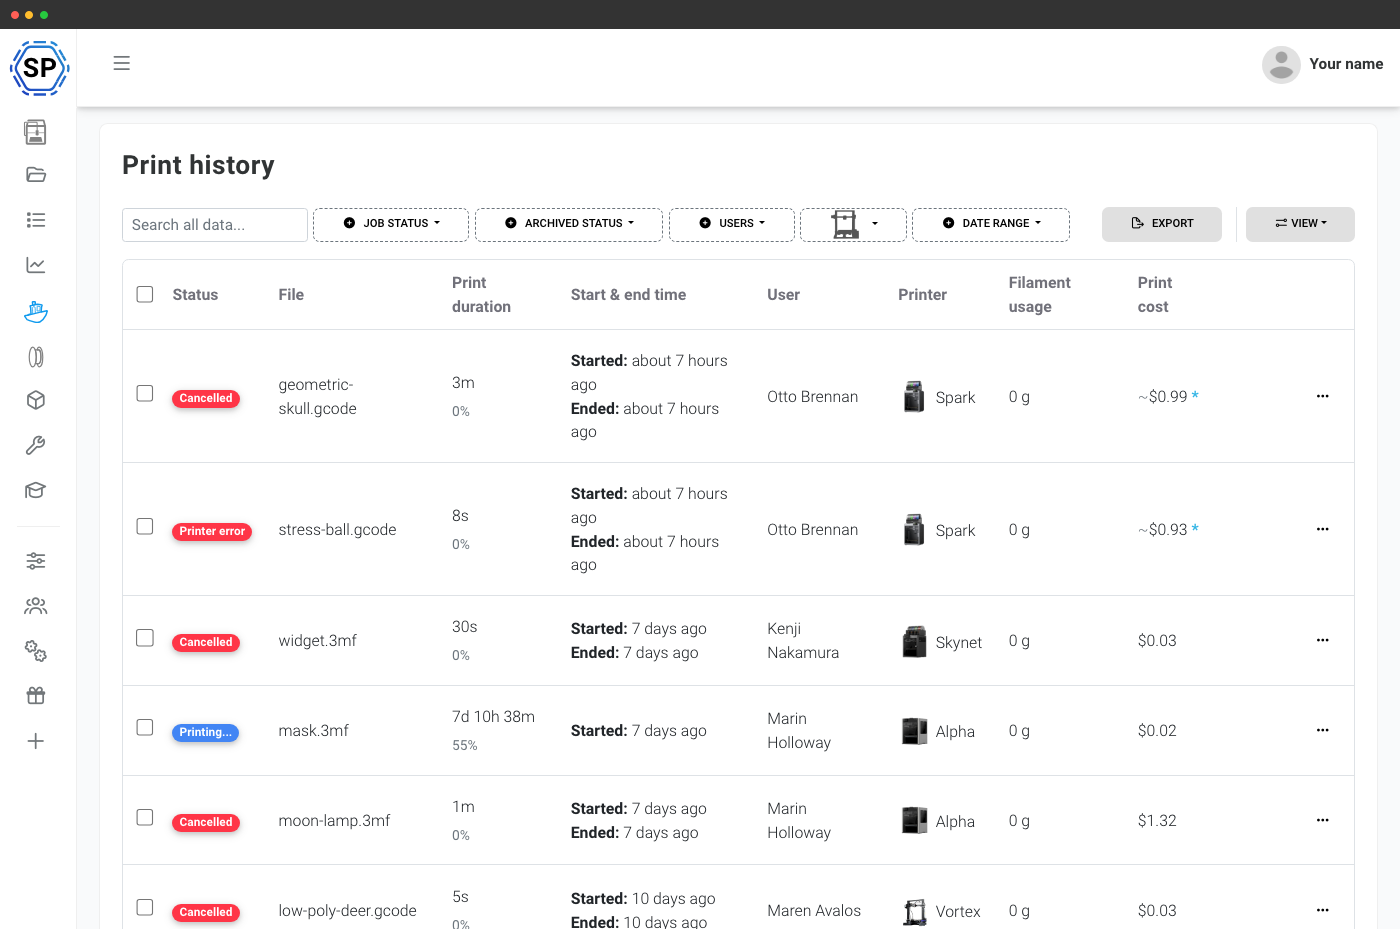Click the user avatar icon
Viewport: 1400px width, 929px height.
(x=1281, y=64)
